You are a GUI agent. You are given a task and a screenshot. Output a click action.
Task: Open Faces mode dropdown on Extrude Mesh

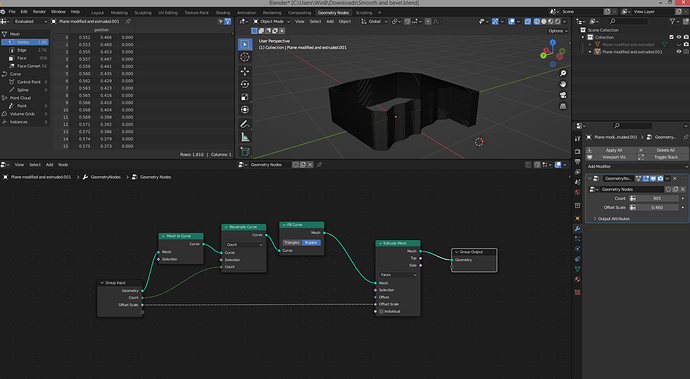[x=398, y=275]
